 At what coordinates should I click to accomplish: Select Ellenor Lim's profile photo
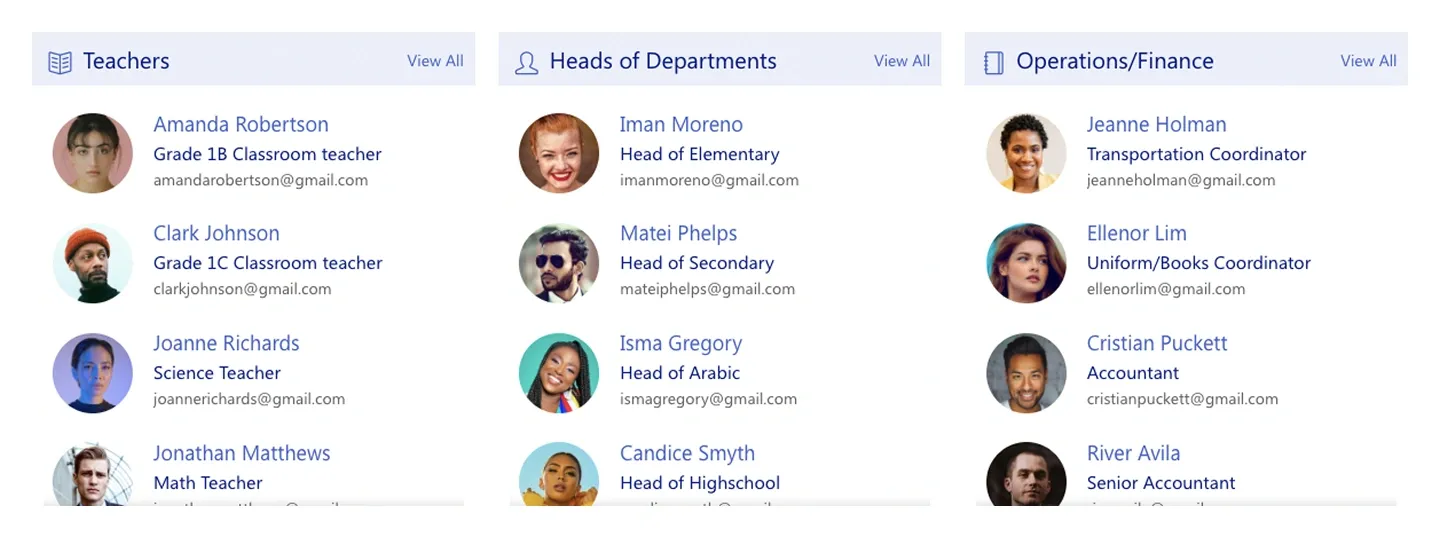point(1026,263)
